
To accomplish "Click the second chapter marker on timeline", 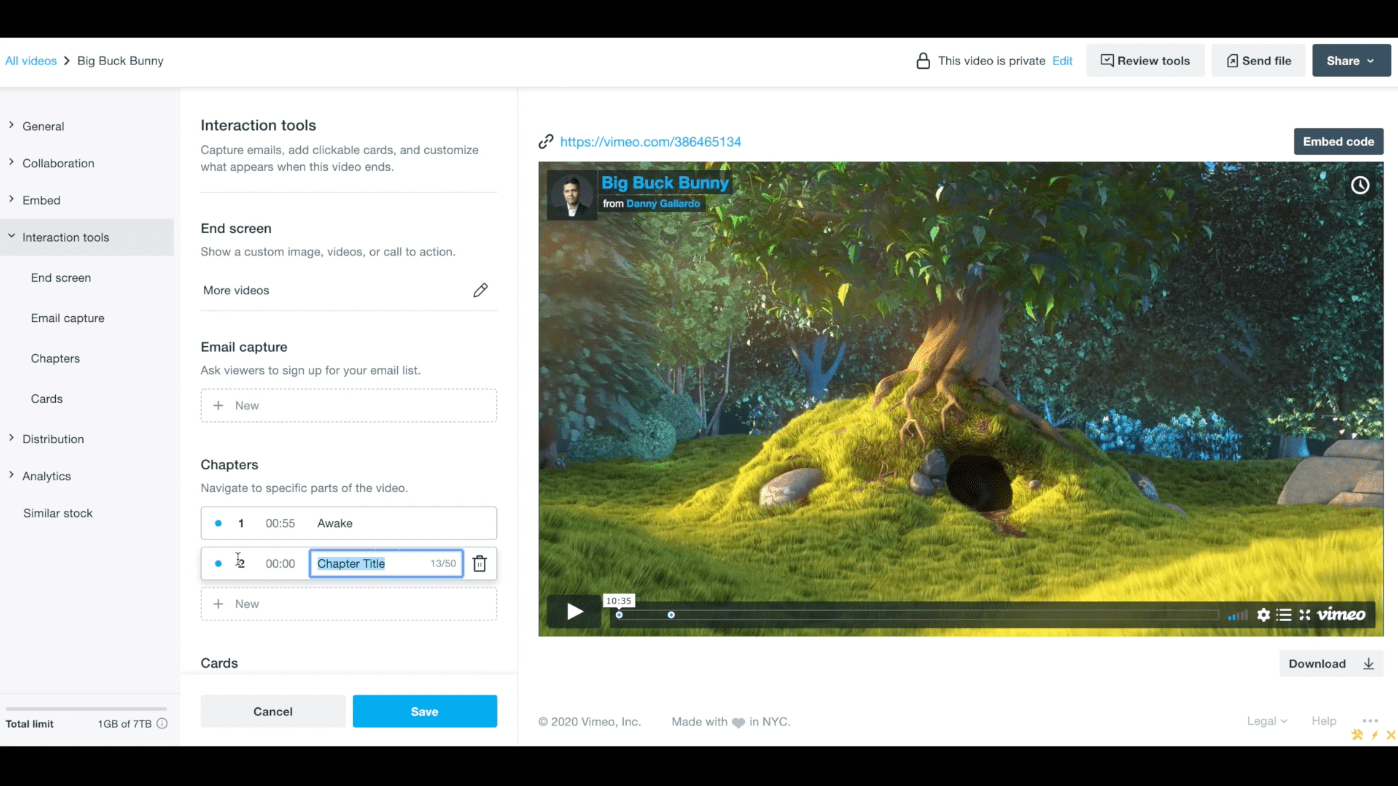I will 671,615.
